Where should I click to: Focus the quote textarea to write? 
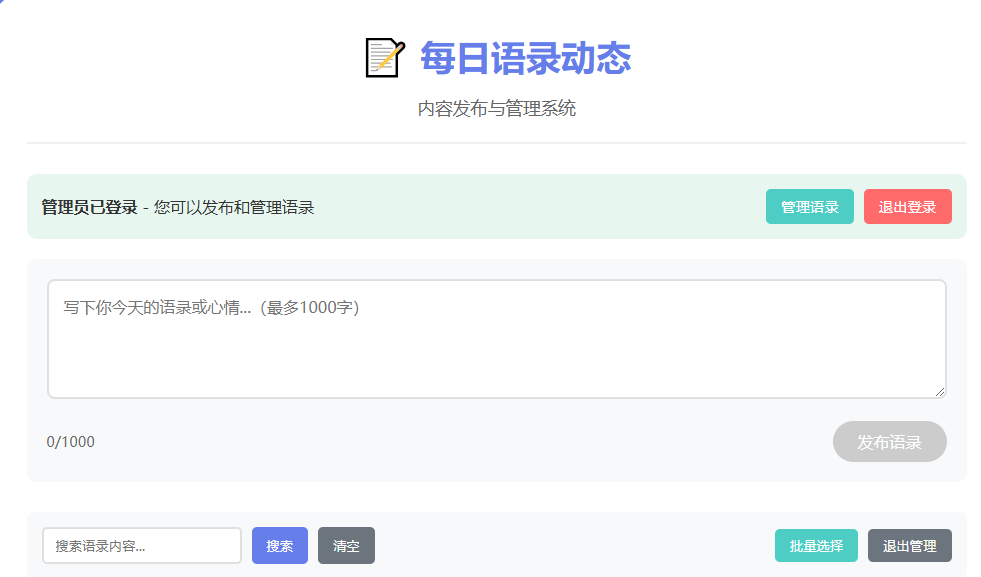pos(496,339)
